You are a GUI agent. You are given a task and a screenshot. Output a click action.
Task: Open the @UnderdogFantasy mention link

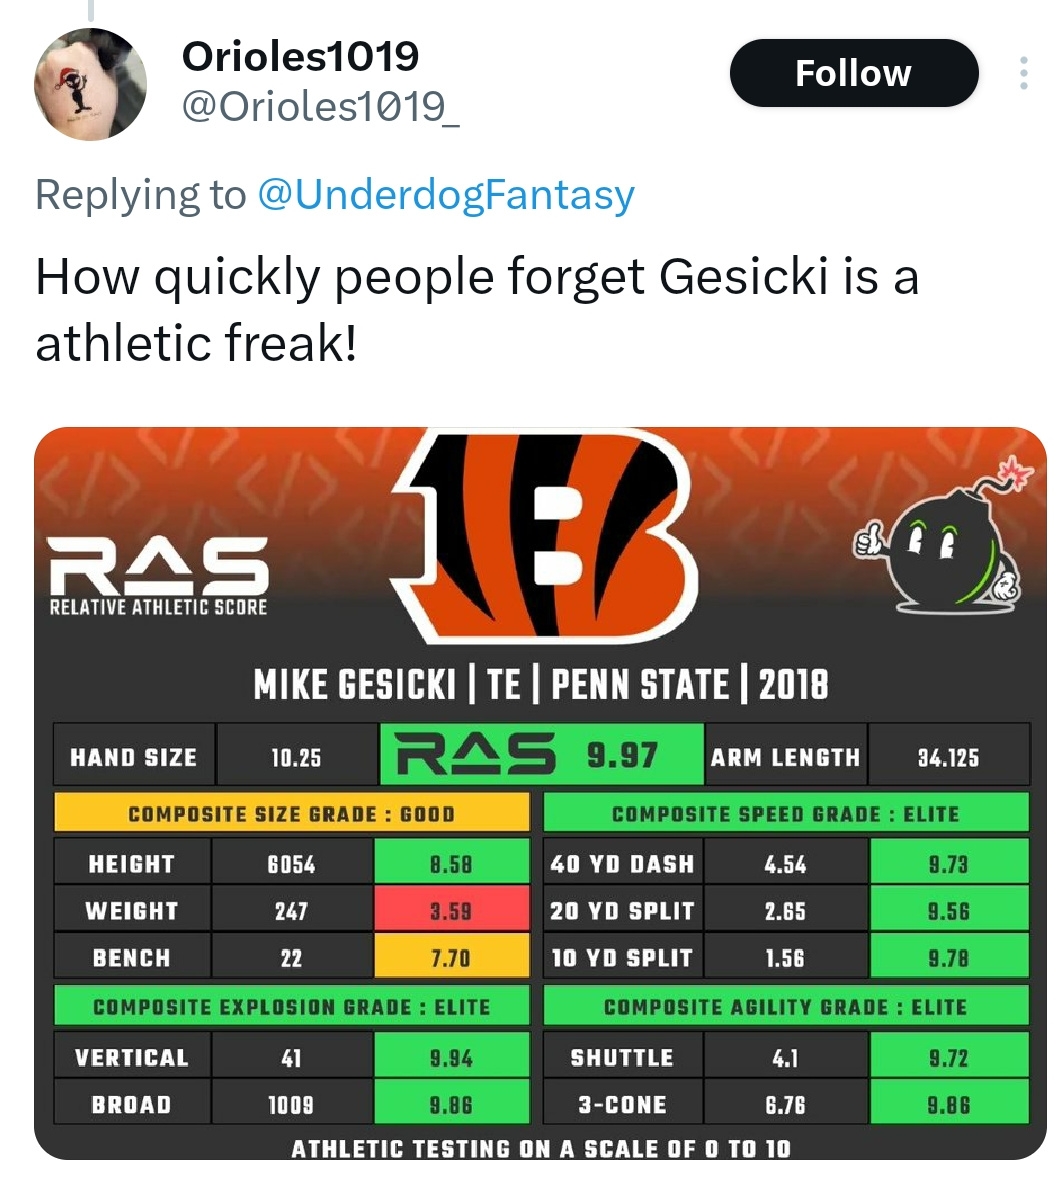[446, 193]
